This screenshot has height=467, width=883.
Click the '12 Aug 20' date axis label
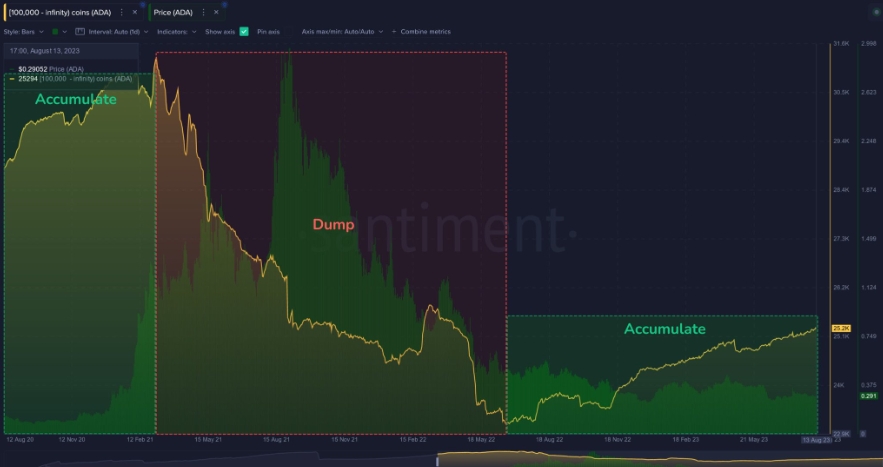(x=20, y=439)
